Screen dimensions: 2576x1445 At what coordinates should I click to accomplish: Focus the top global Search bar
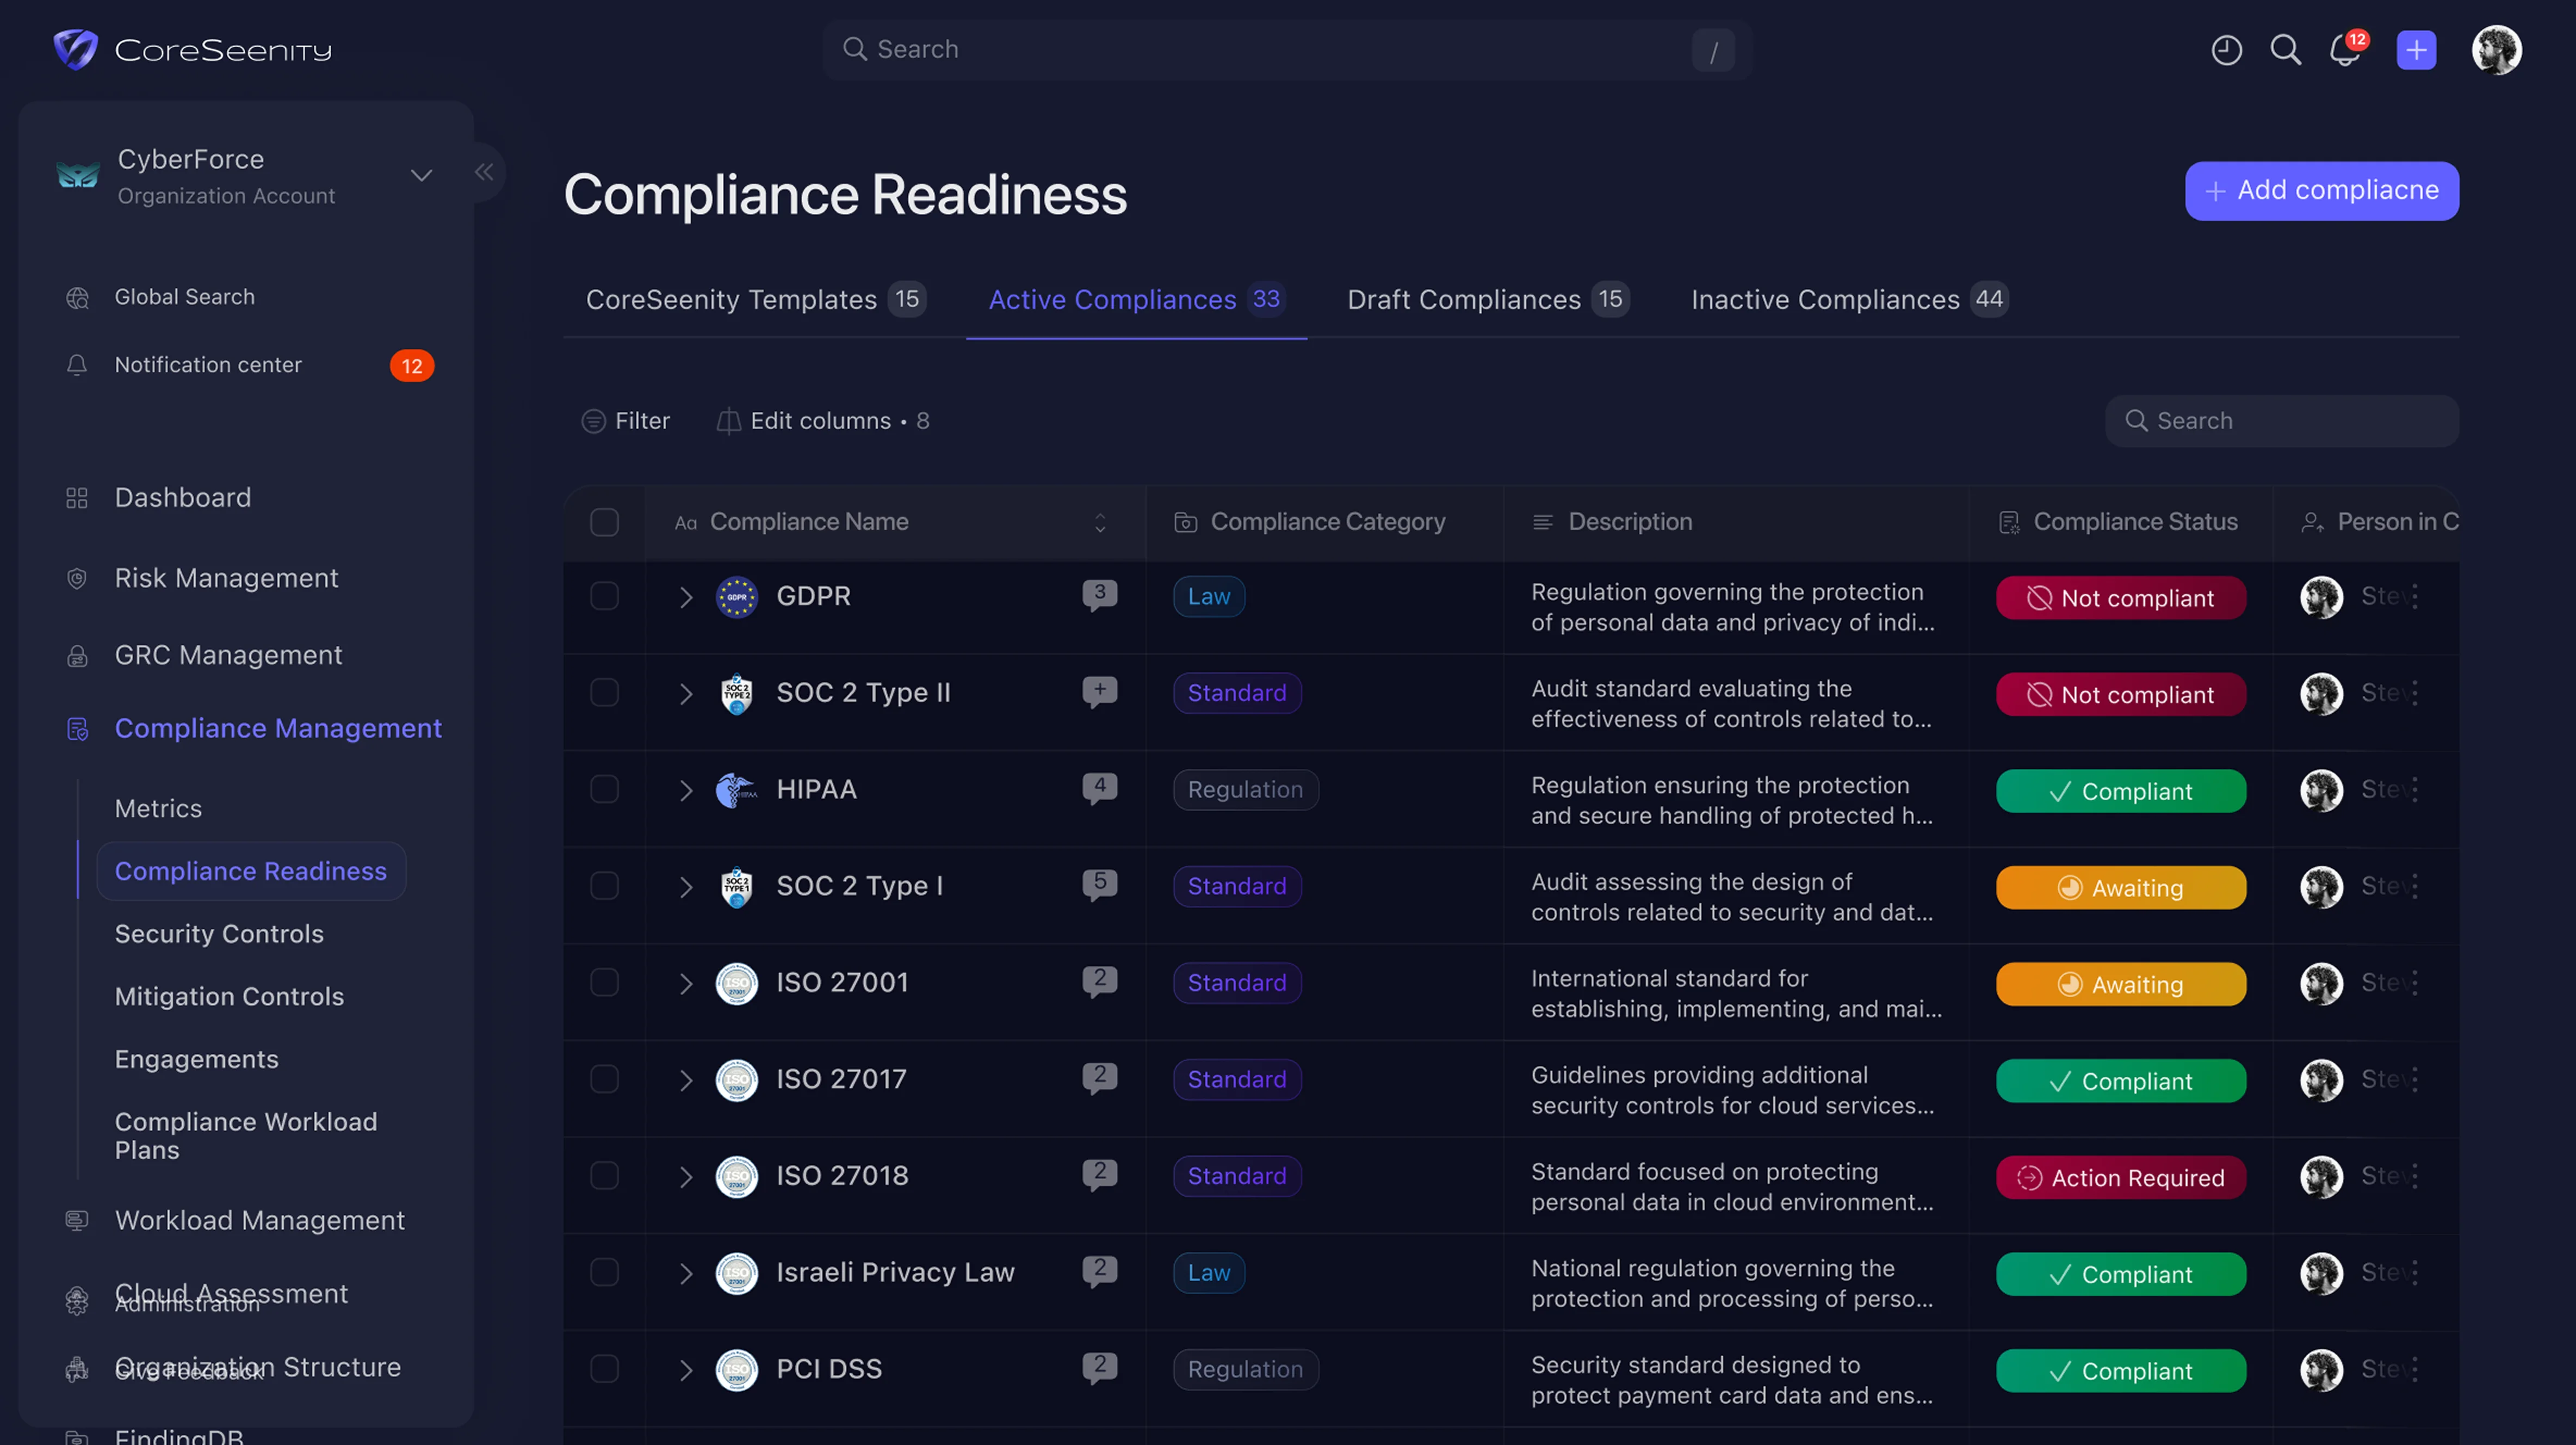pyautogui.click(x=1287, y=49)
